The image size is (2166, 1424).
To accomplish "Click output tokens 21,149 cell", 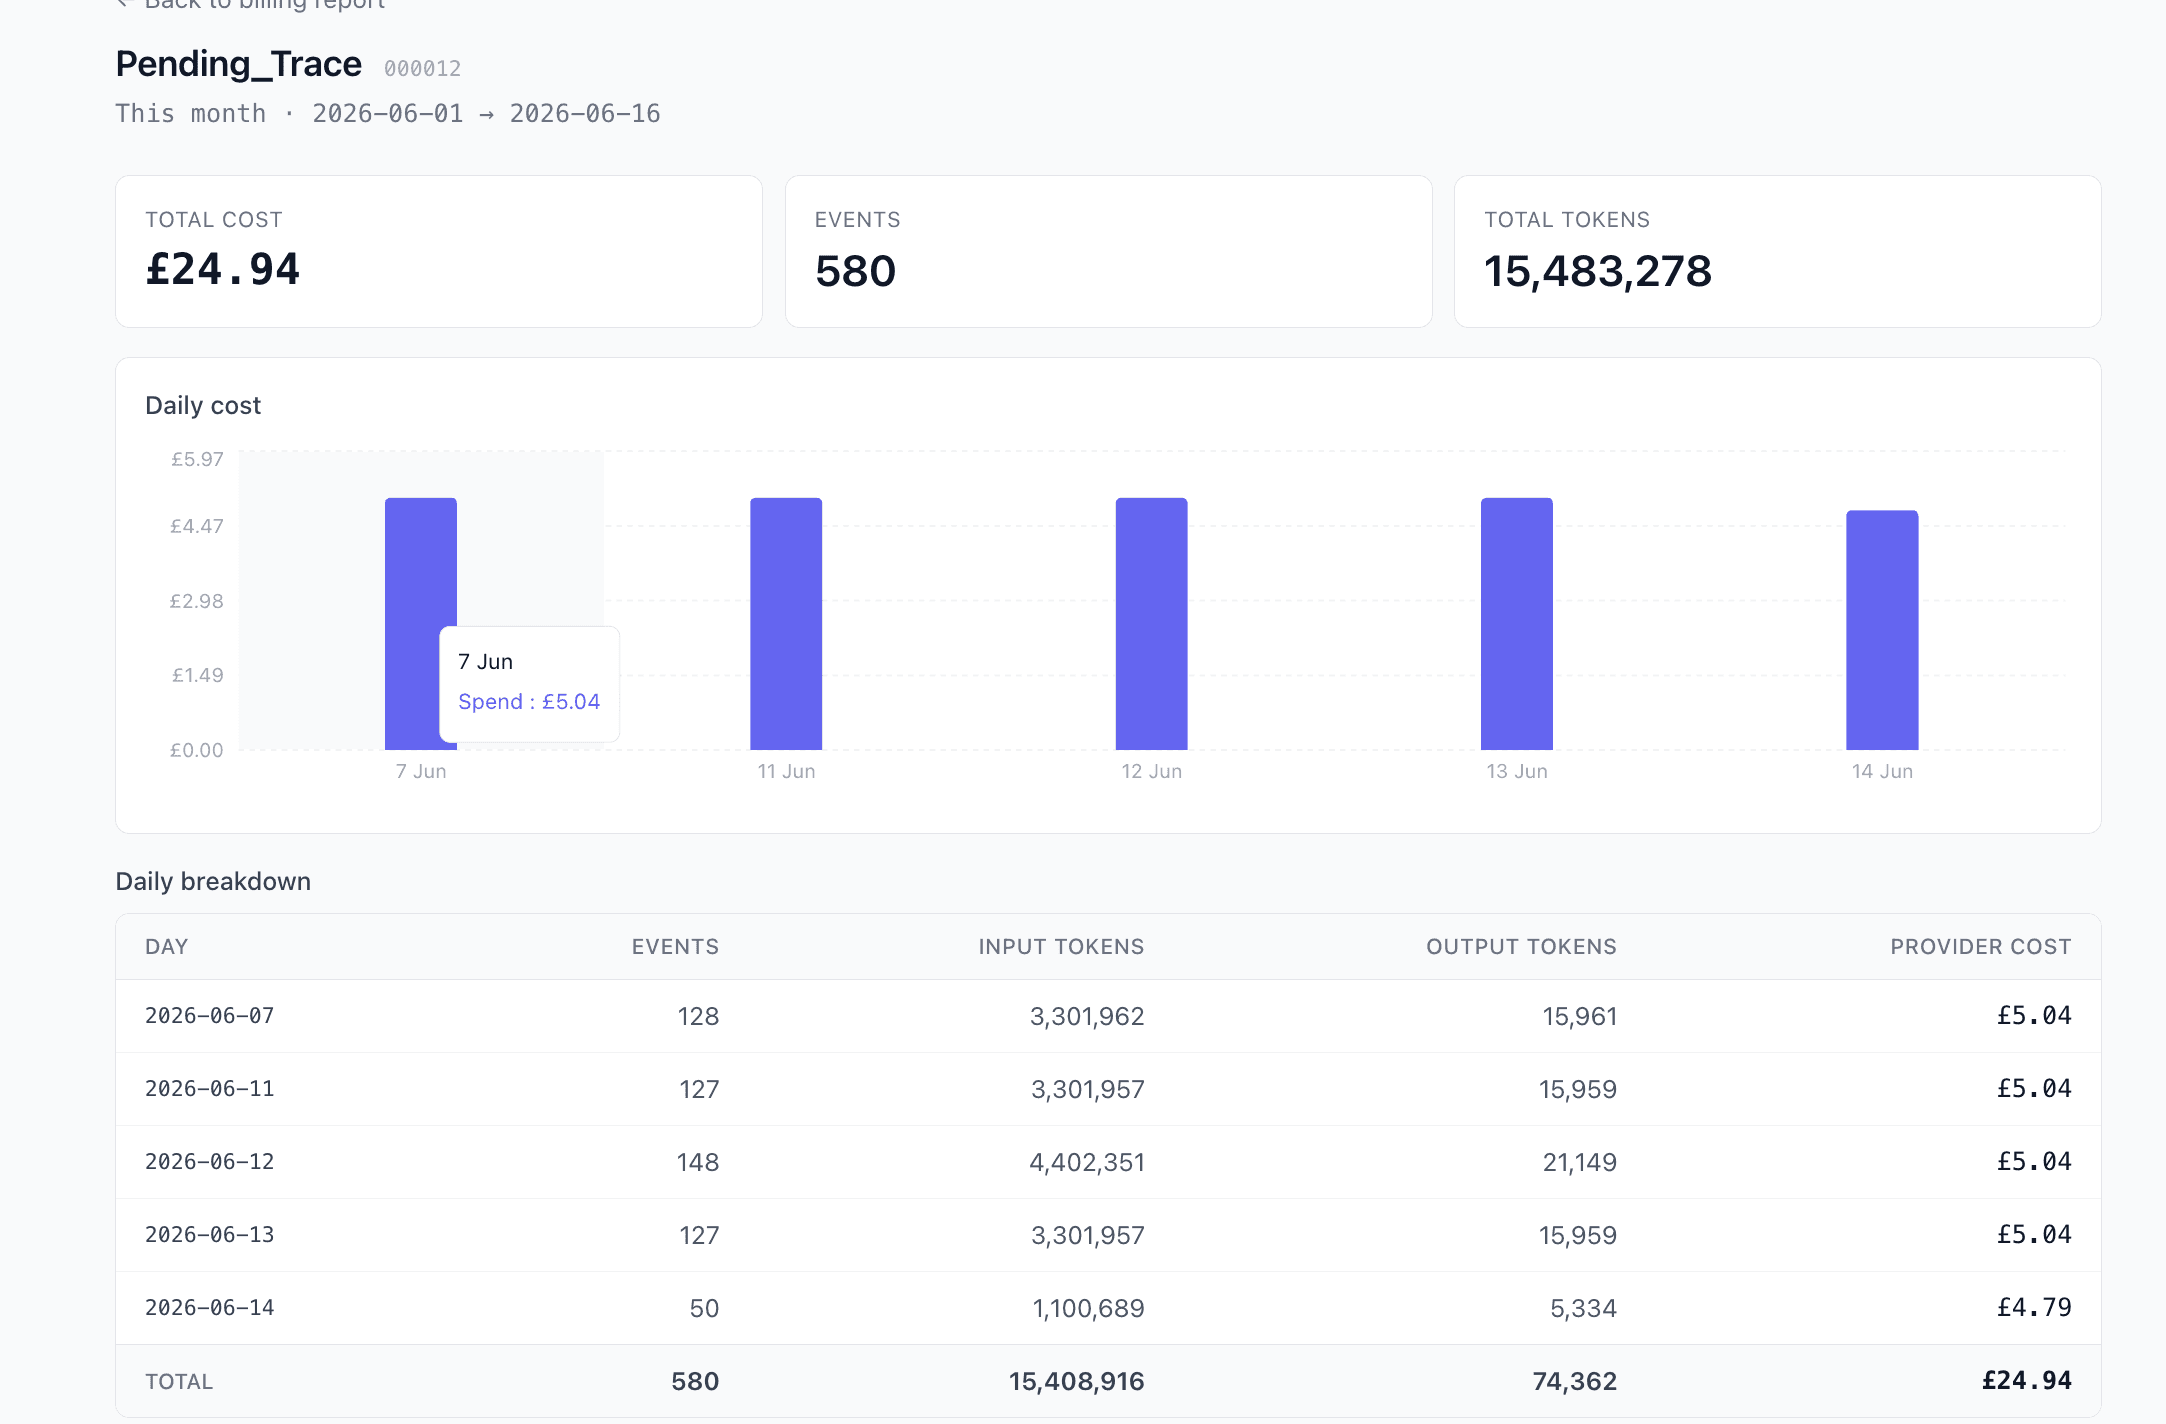I will point(1580,1162).
